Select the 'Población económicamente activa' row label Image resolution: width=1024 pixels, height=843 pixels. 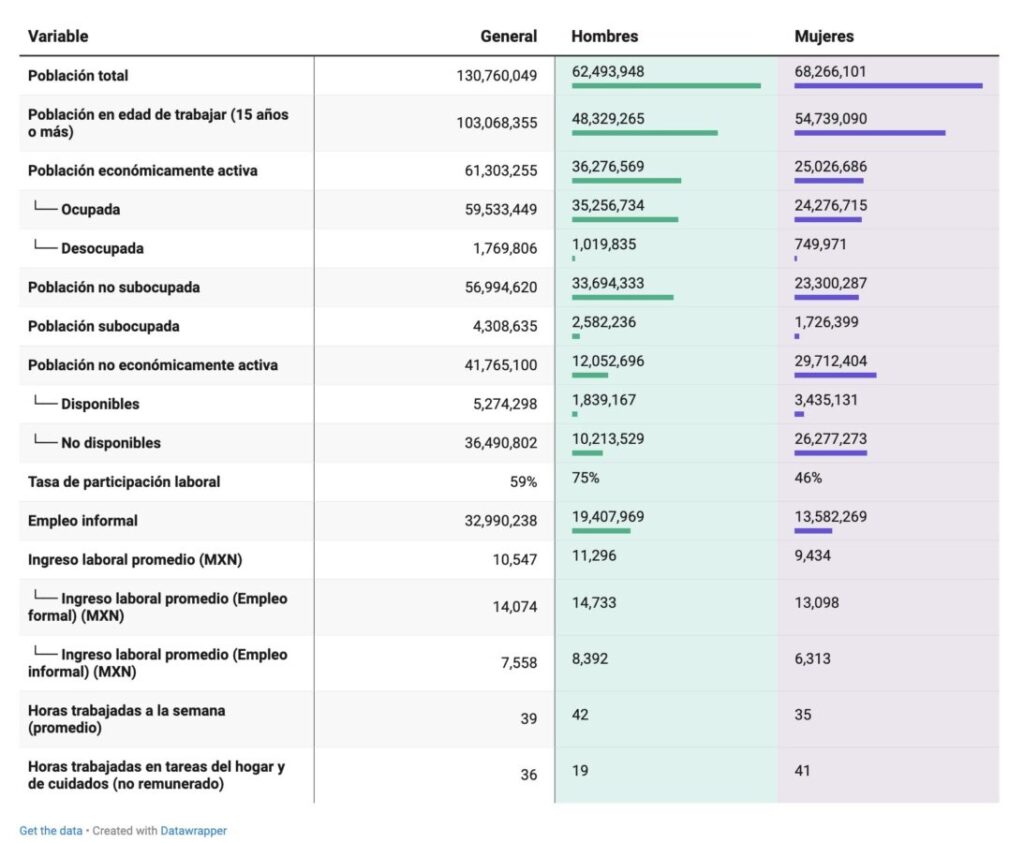coord(142,171)
